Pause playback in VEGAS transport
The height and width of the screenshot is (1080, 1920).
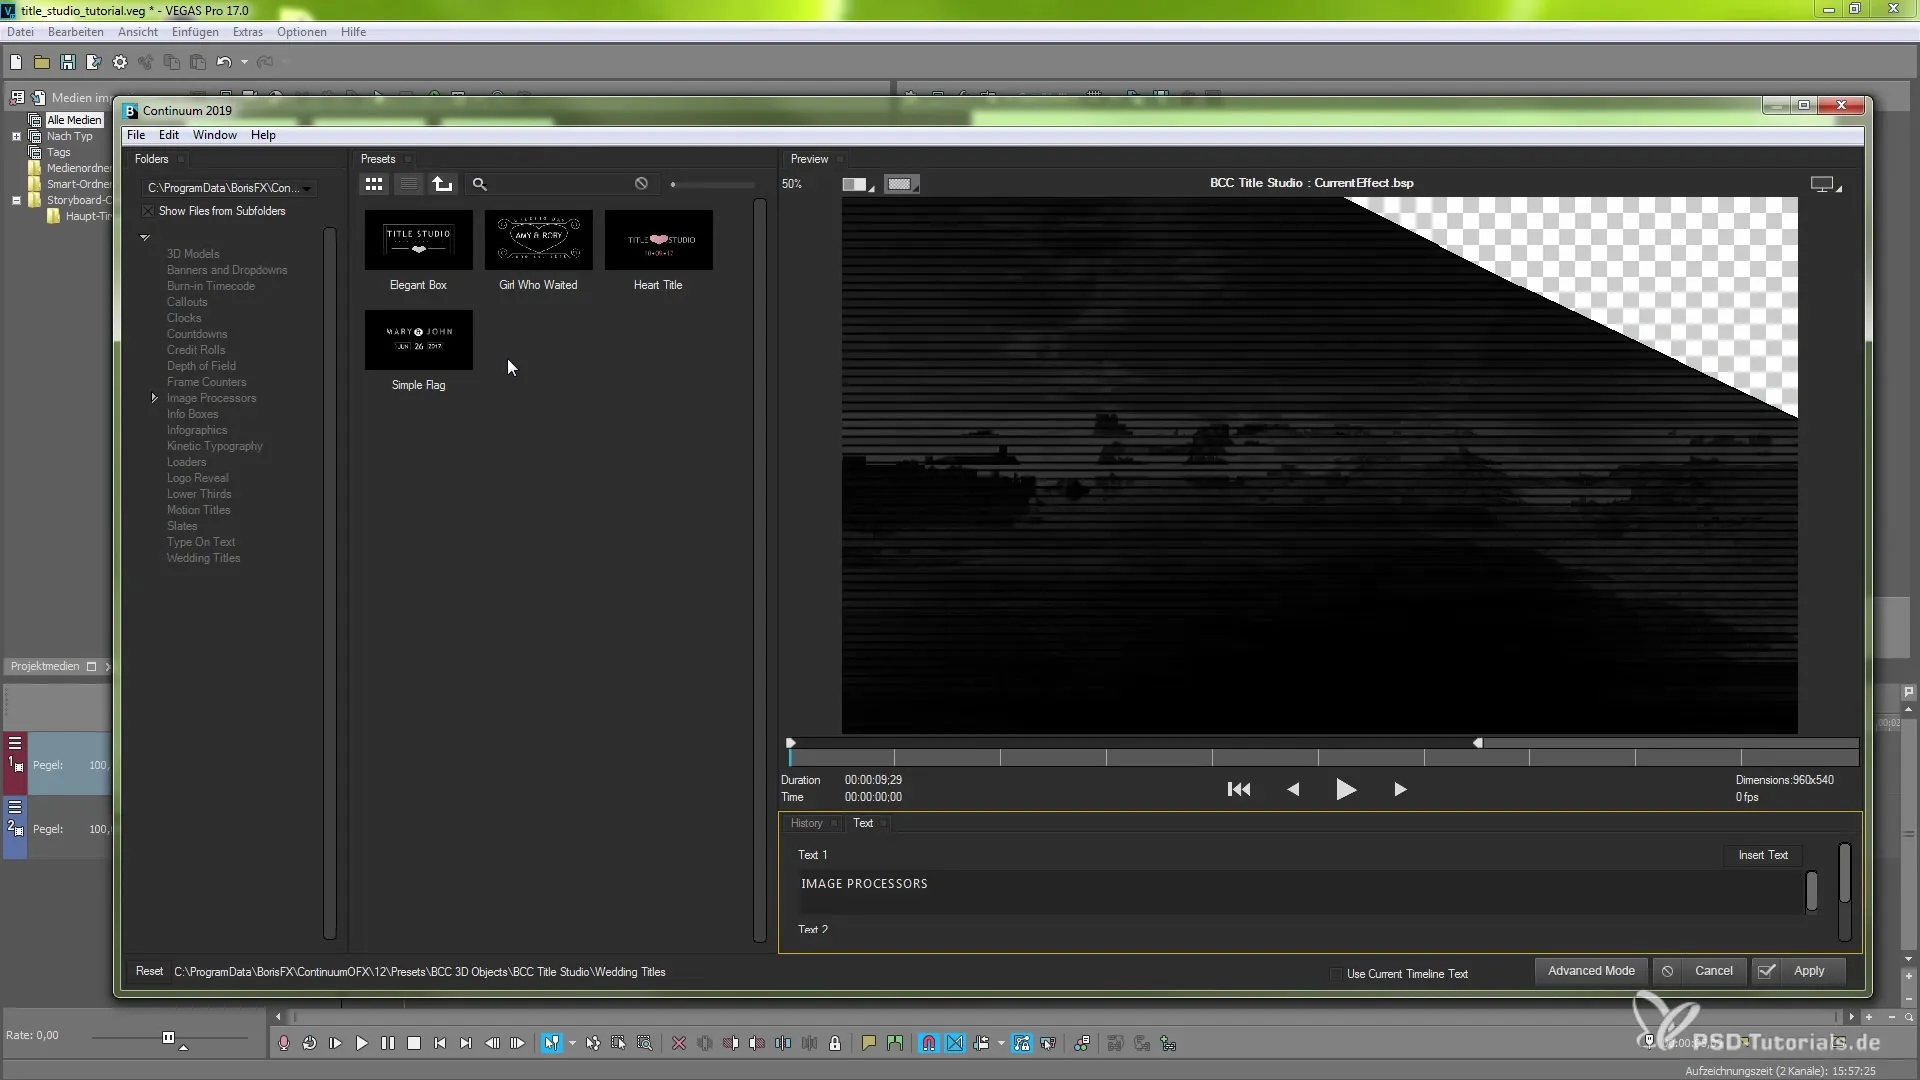click(x=388, y=1043)
